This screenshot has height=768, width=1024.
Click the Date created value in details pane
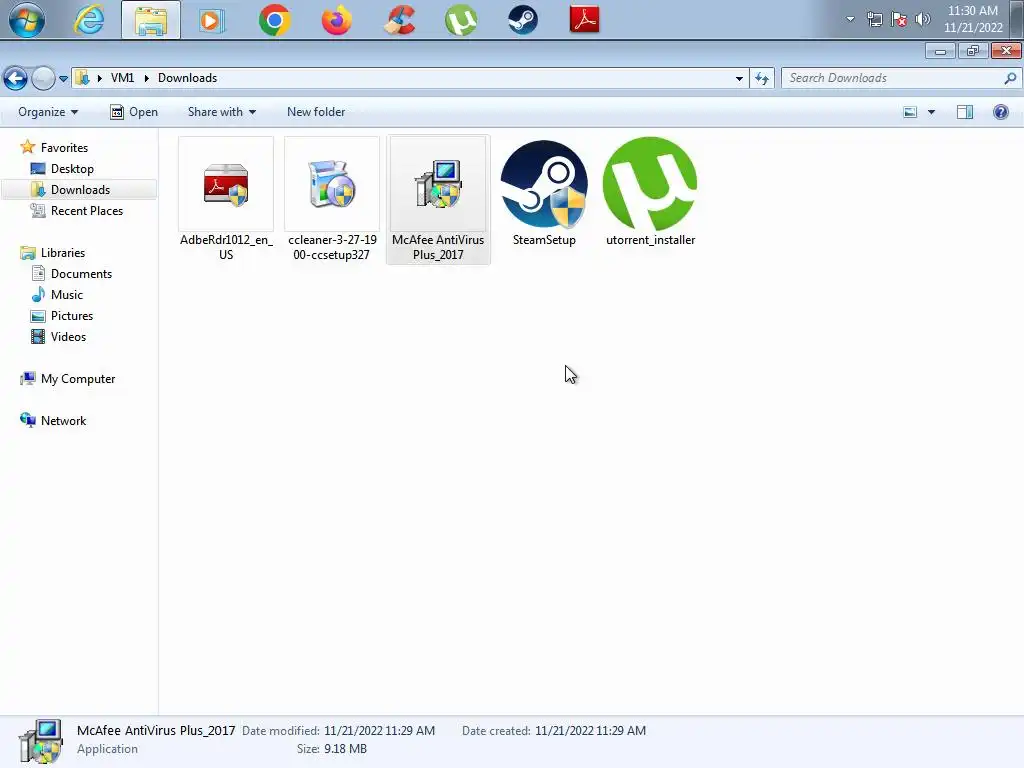(590, 731)
